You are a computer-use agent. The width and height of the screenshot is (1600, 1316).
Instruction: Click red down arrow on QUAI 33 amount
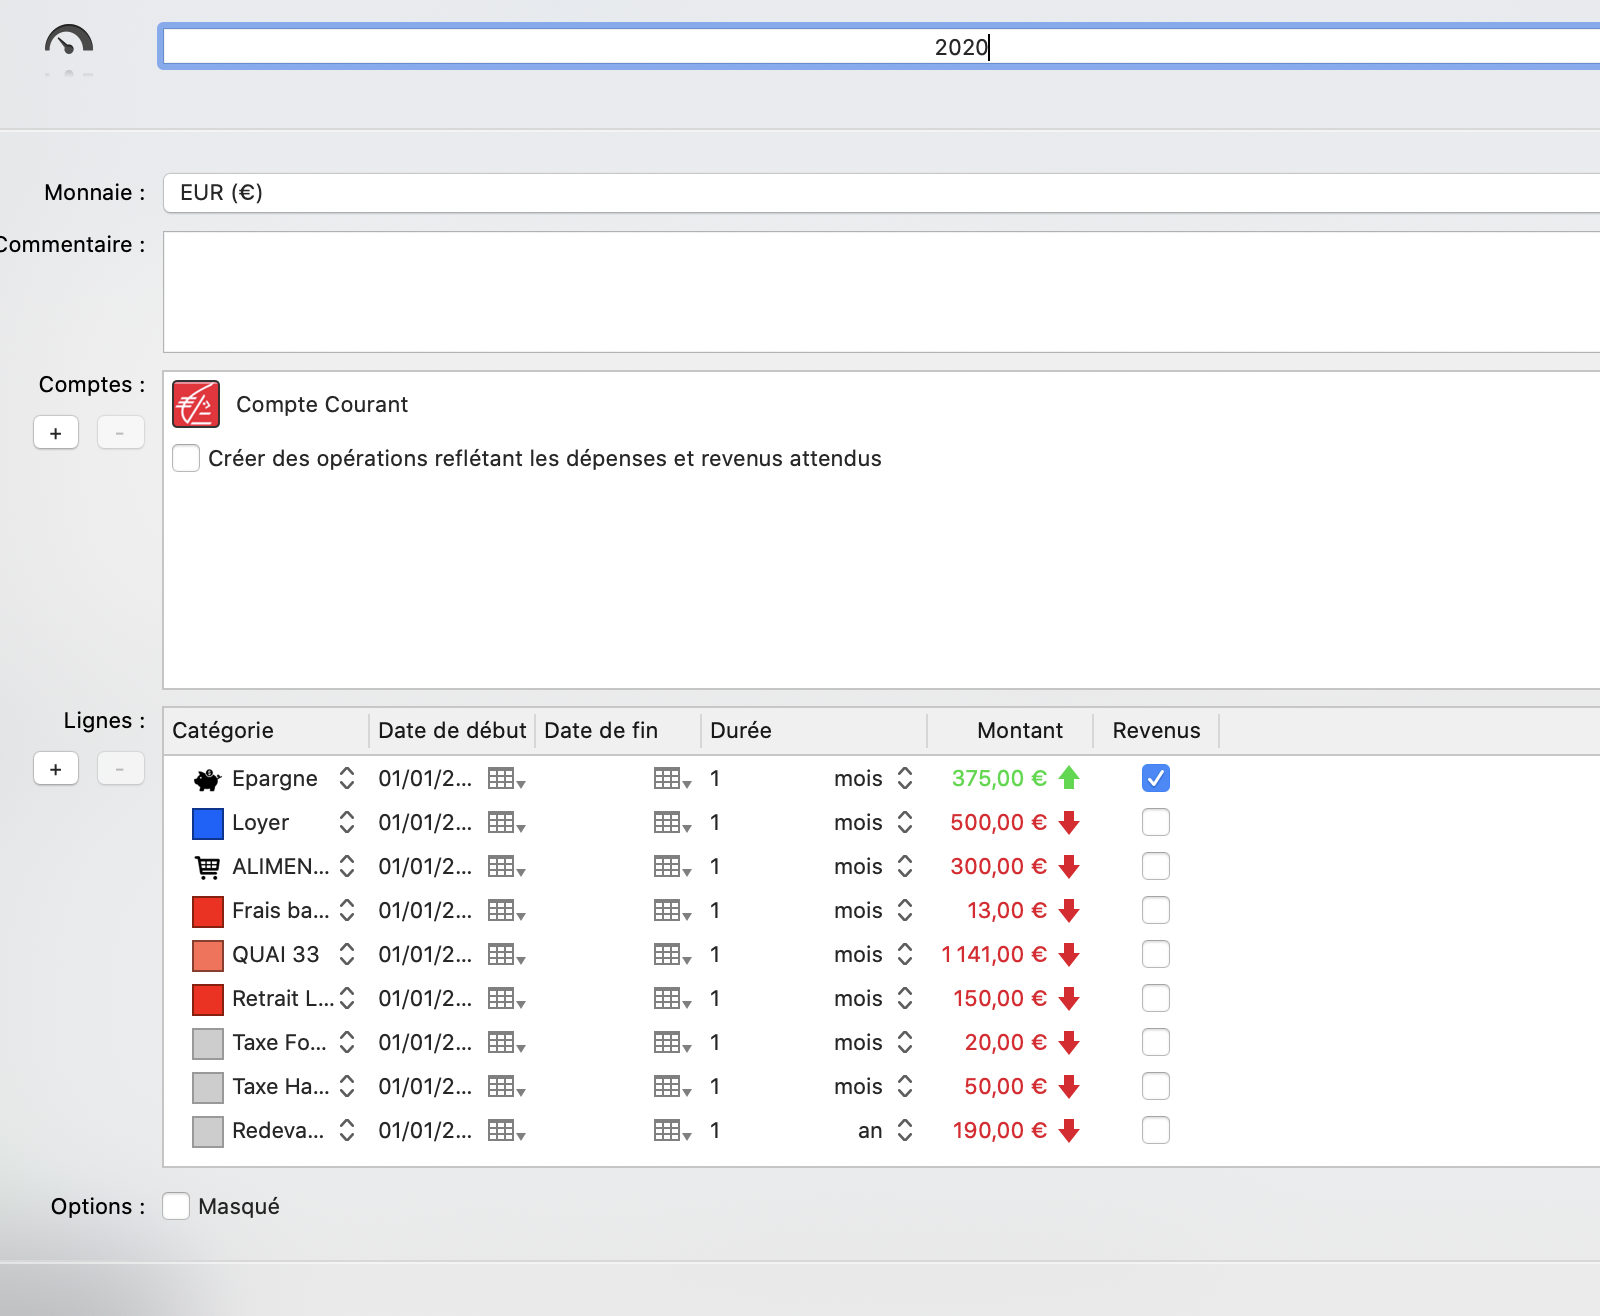pos(1069,955)
